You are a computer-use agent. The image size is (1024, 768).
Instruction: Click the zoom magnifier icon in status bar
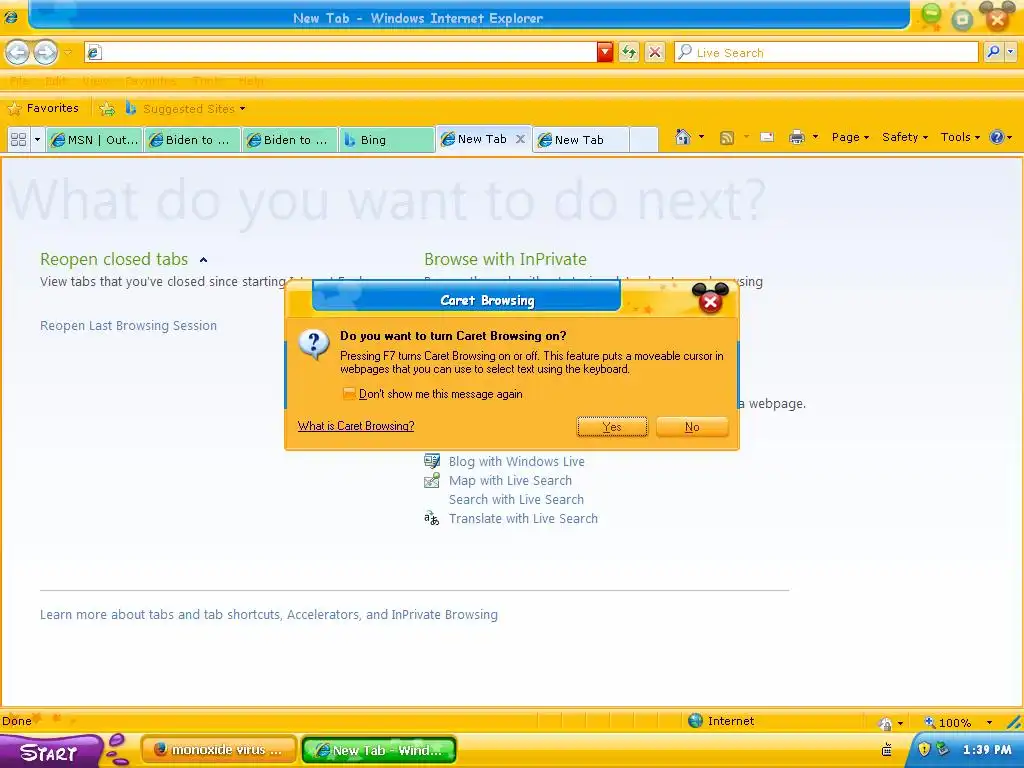tap(930, 722)
